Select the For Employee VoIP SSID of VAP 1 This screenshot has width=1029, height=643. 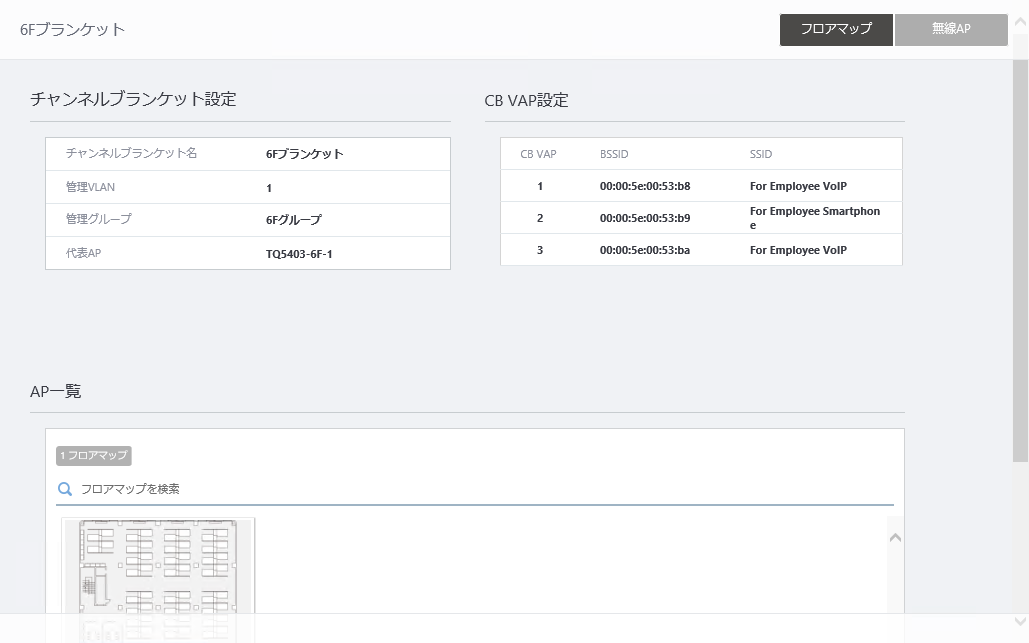[798, 186]
